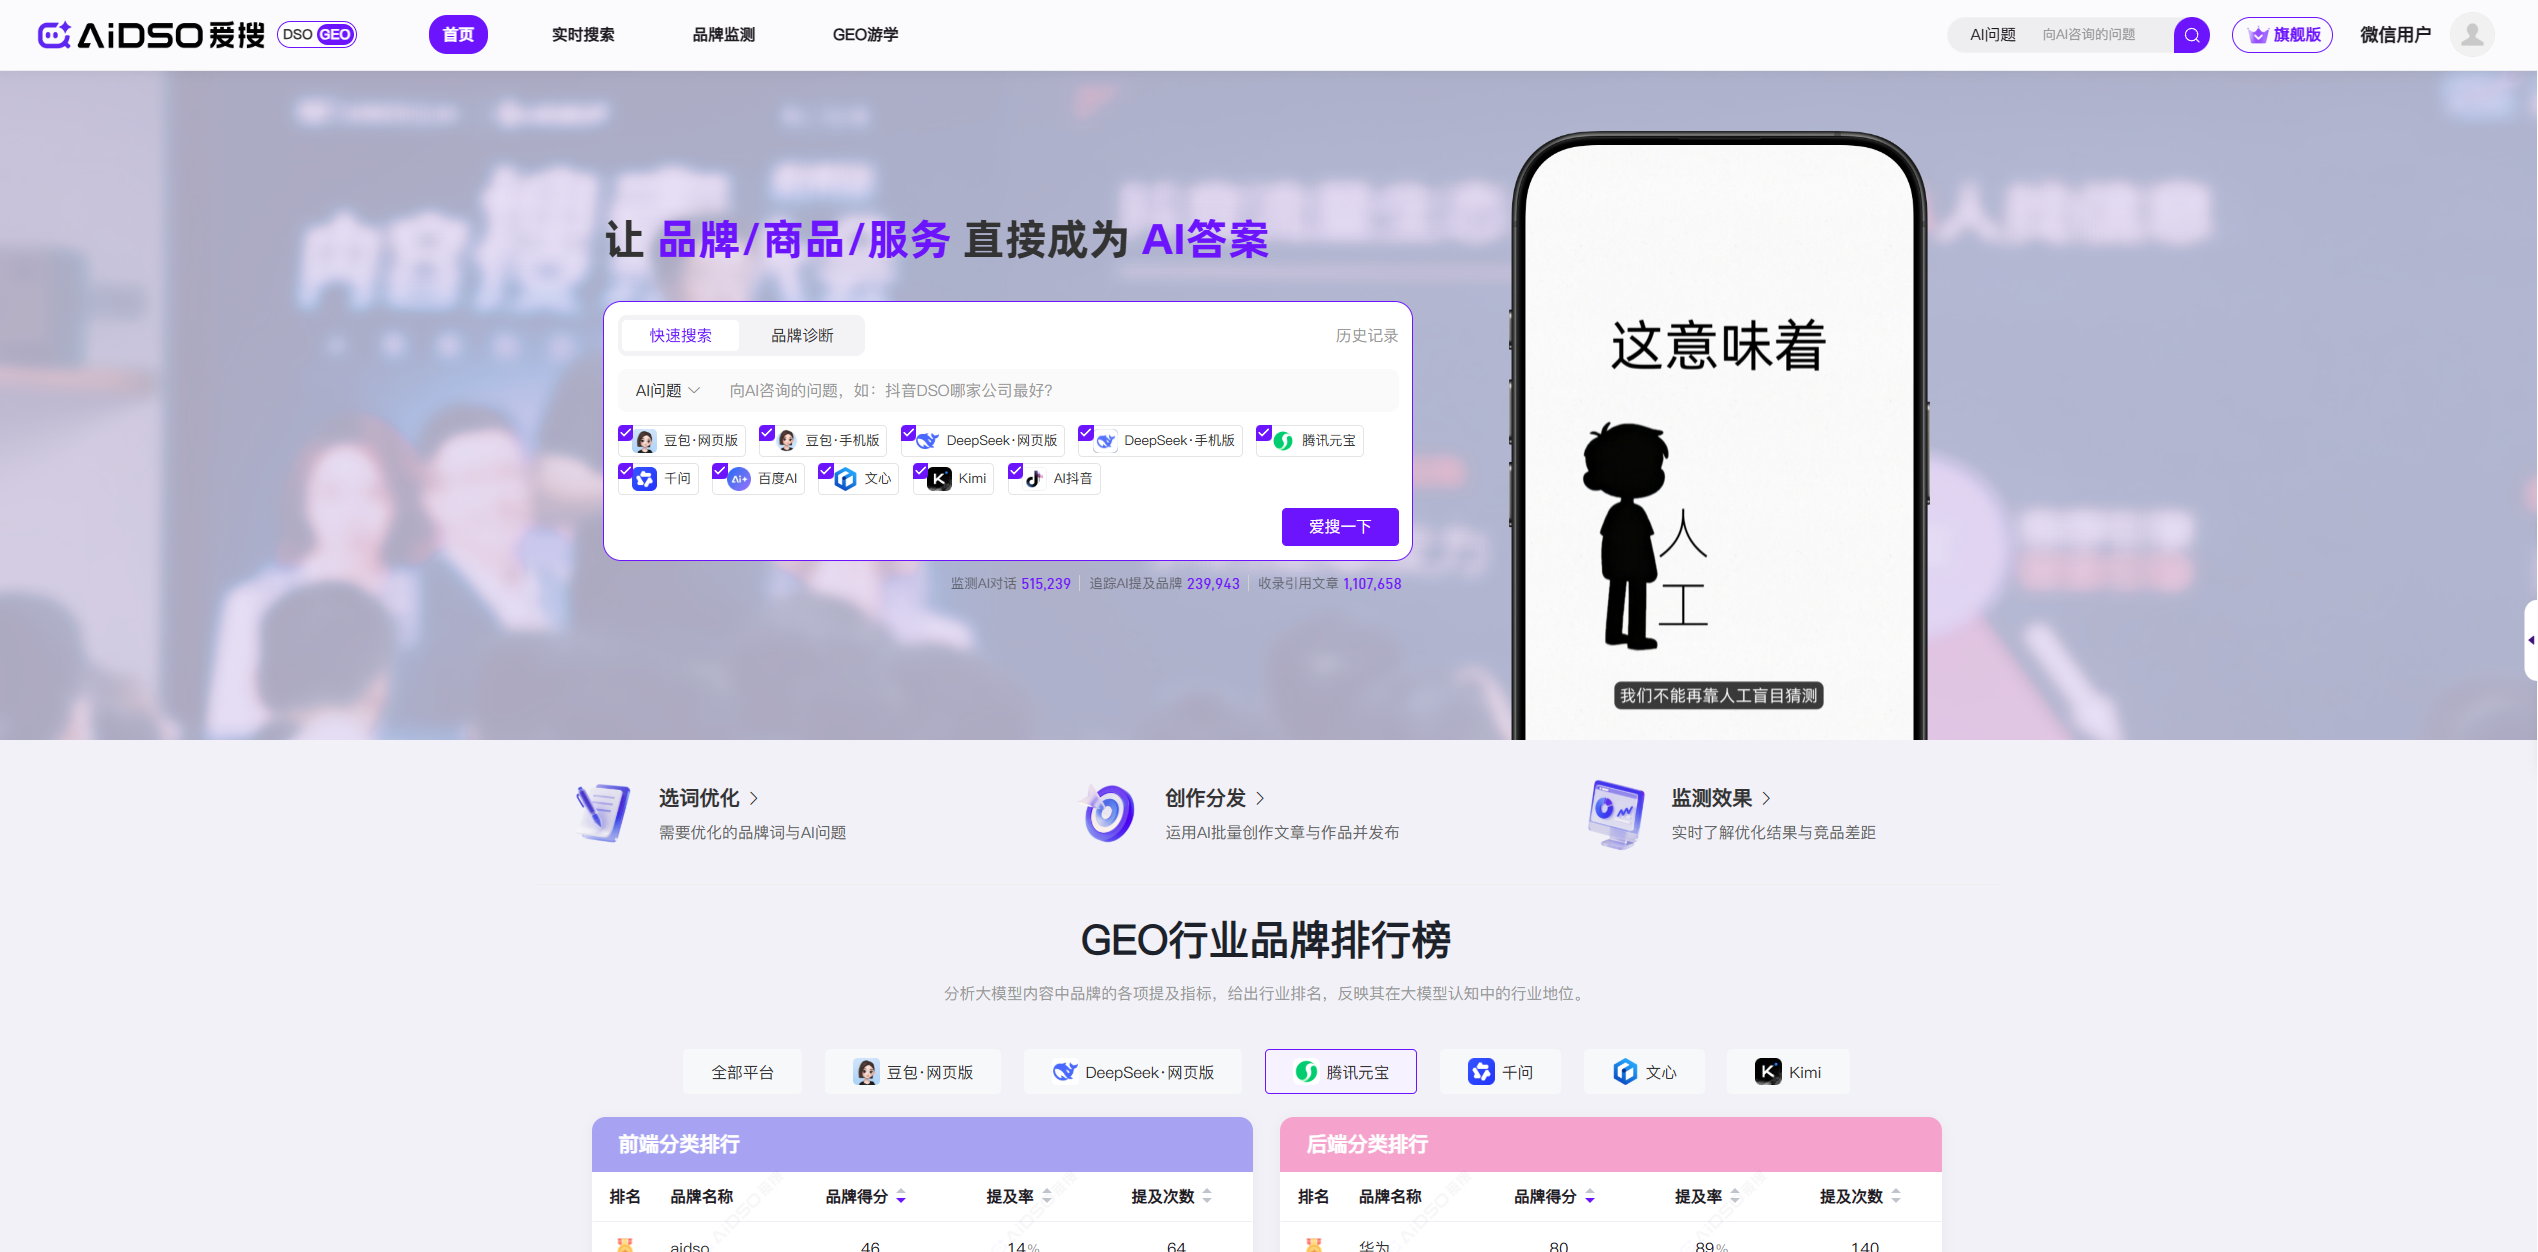
Task: Open the 历史记录 link
Action: coord(1366,336)
